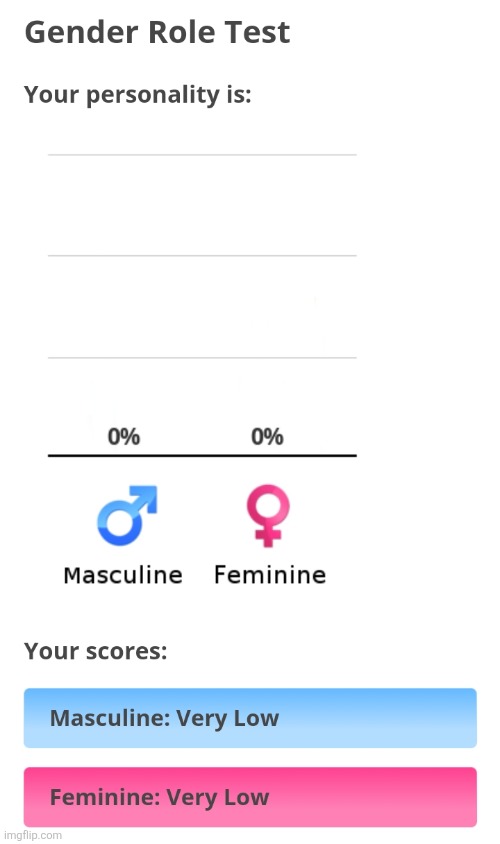
Task: Select the Masculine: Very Low score bar
Action: coord(250,718)
